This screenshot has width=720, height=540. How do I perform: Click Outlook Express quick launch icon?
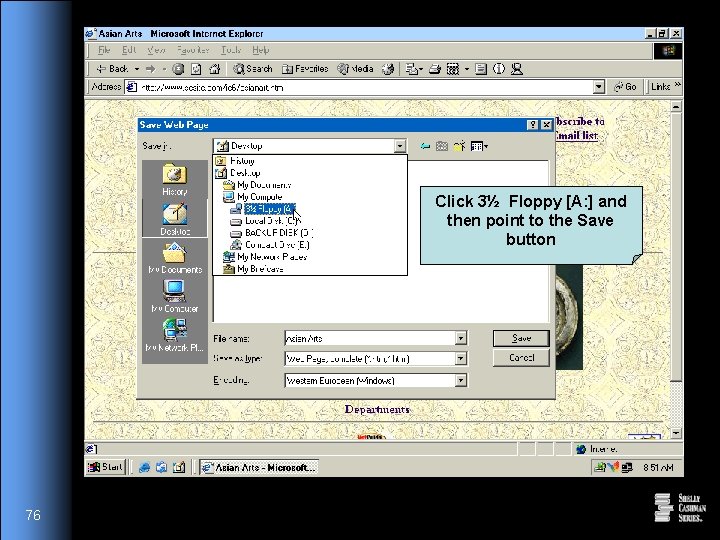coord(161,467)
